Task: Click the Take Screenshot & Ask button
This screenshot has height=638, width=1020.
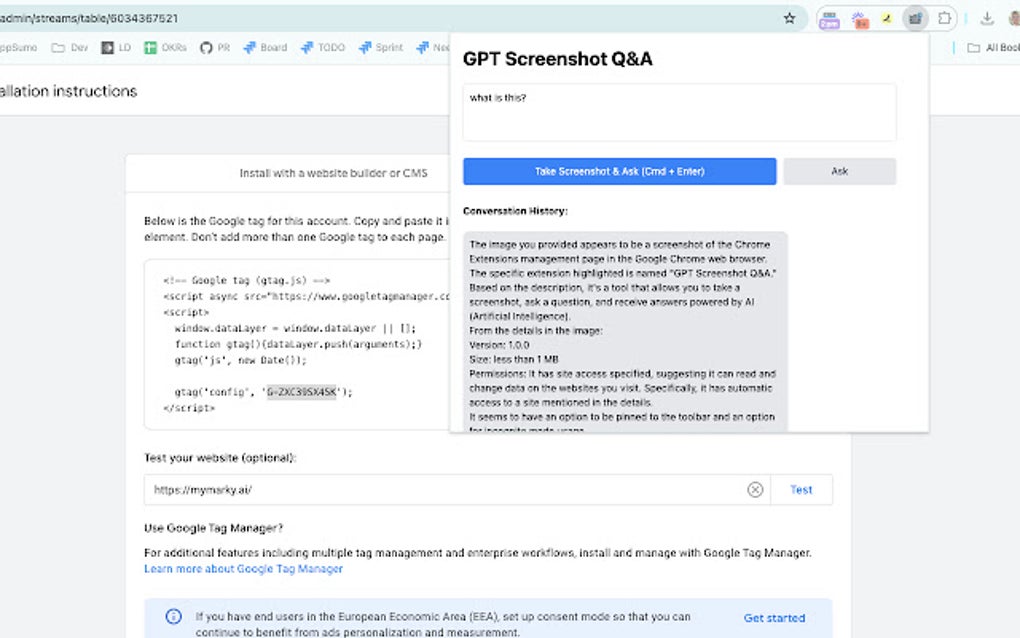Action: tap(619, 171)
